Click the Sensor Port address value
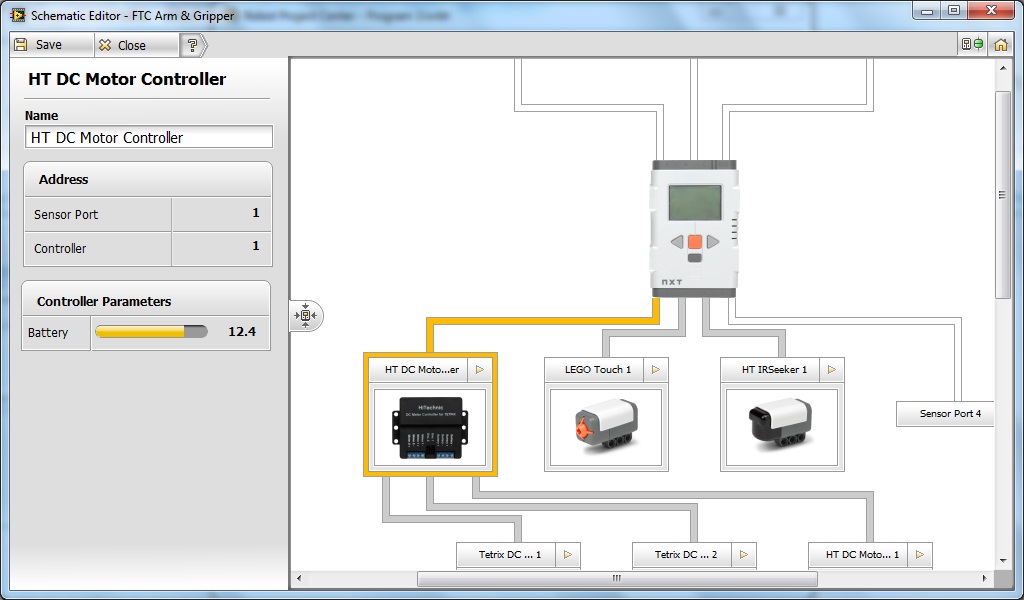 pos(221,214)
